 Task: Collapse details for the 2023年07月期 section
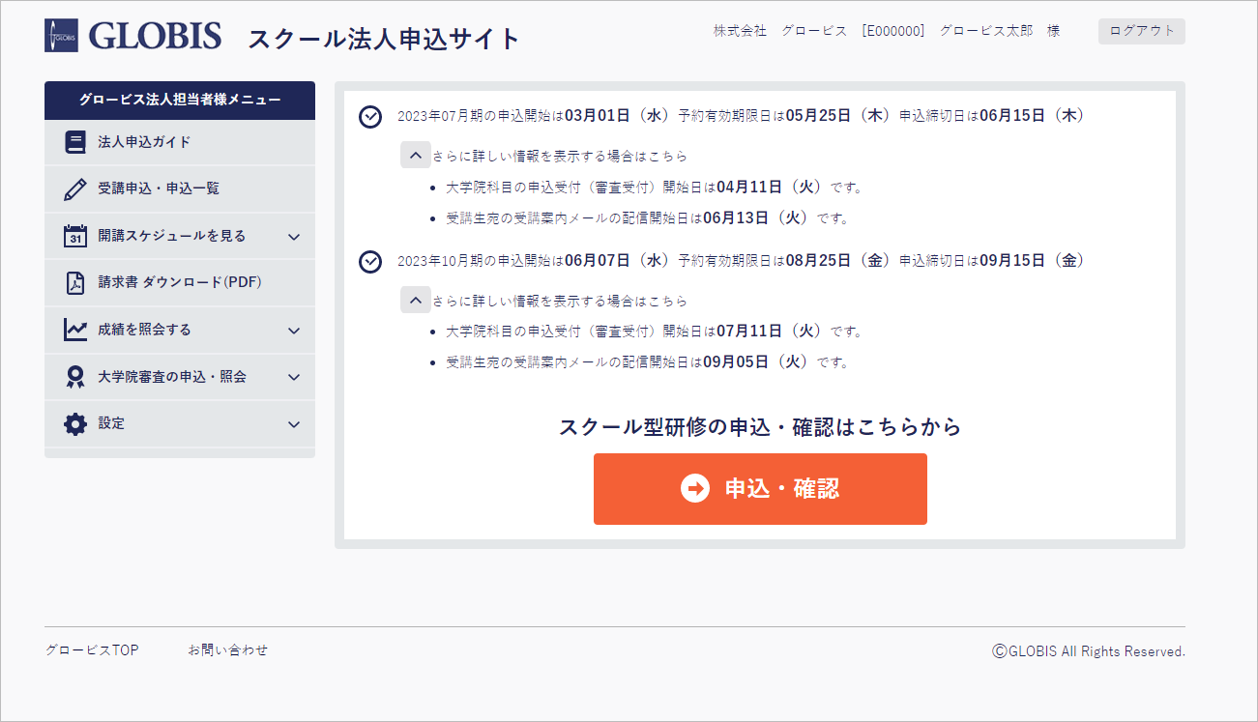pos(415,156)
